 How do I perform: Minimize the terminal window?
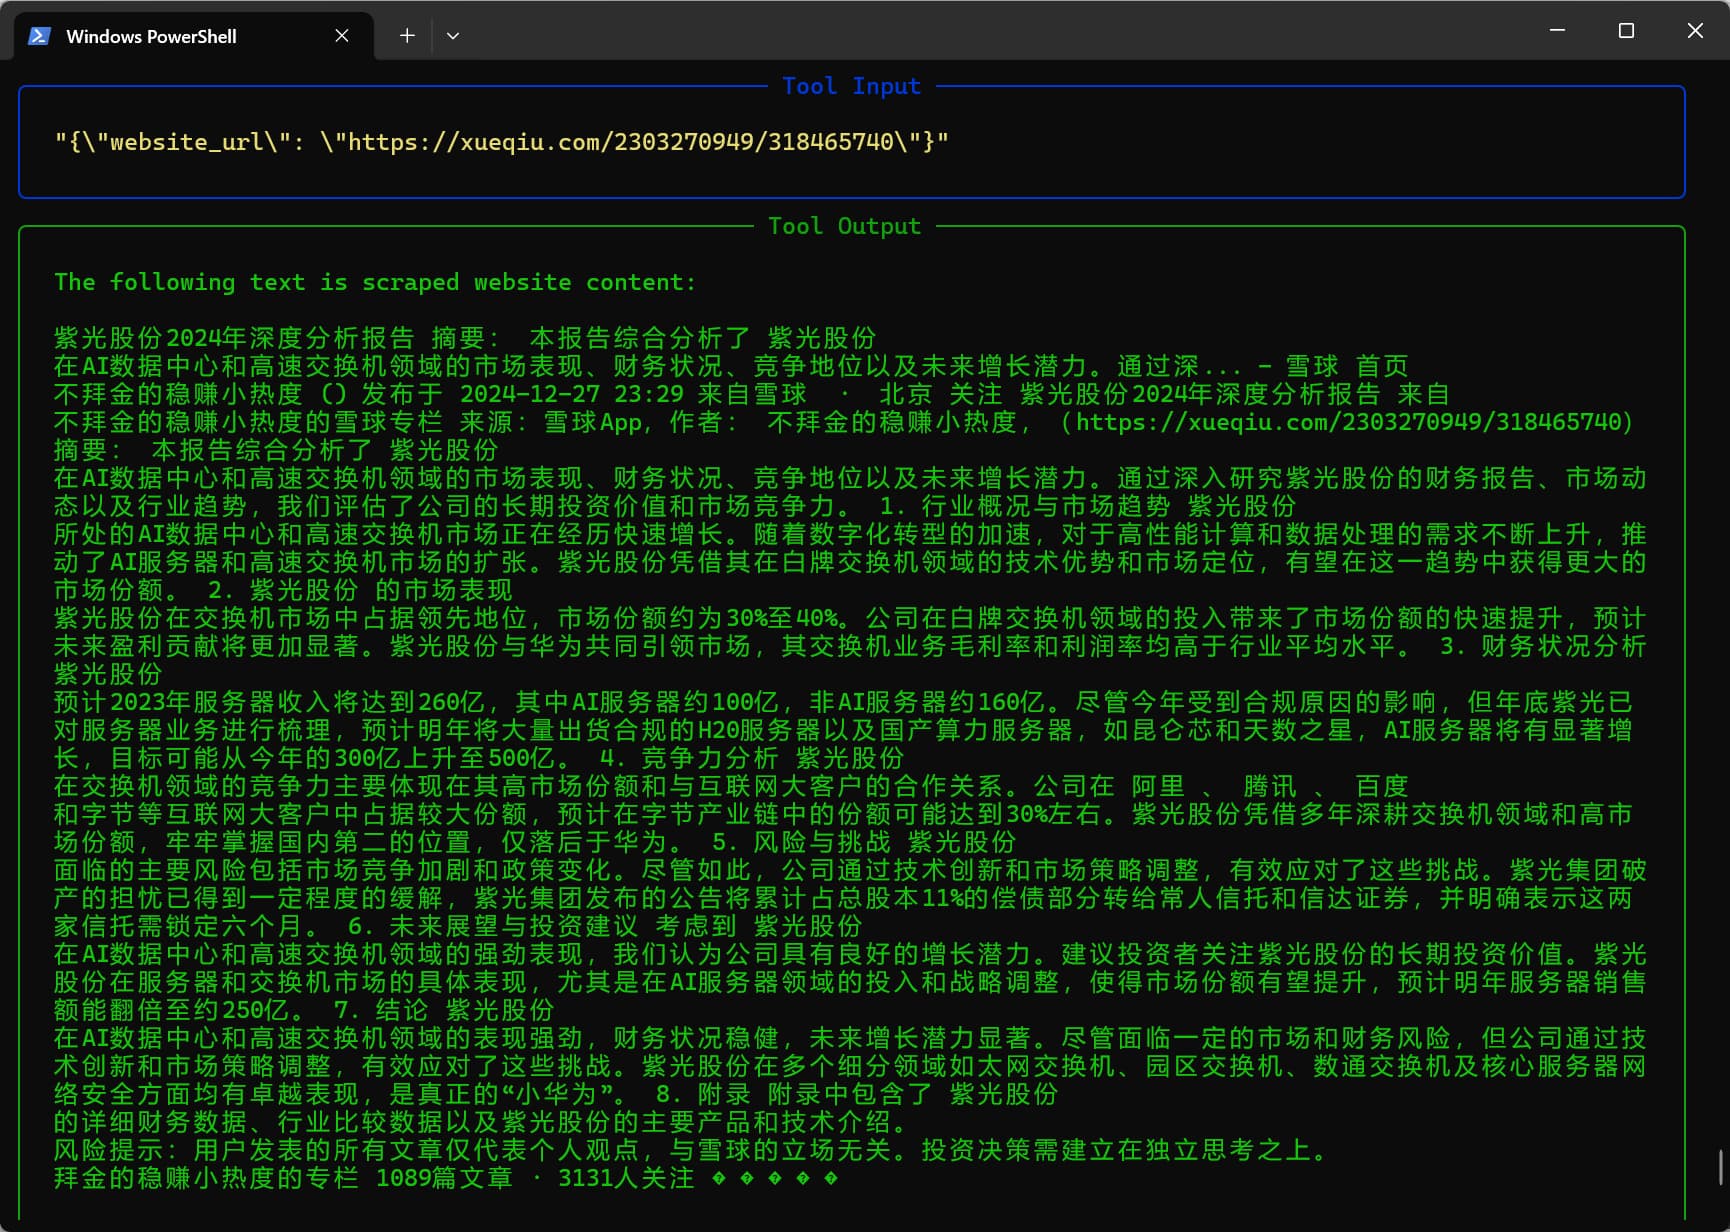click(x=1557, y=31)
